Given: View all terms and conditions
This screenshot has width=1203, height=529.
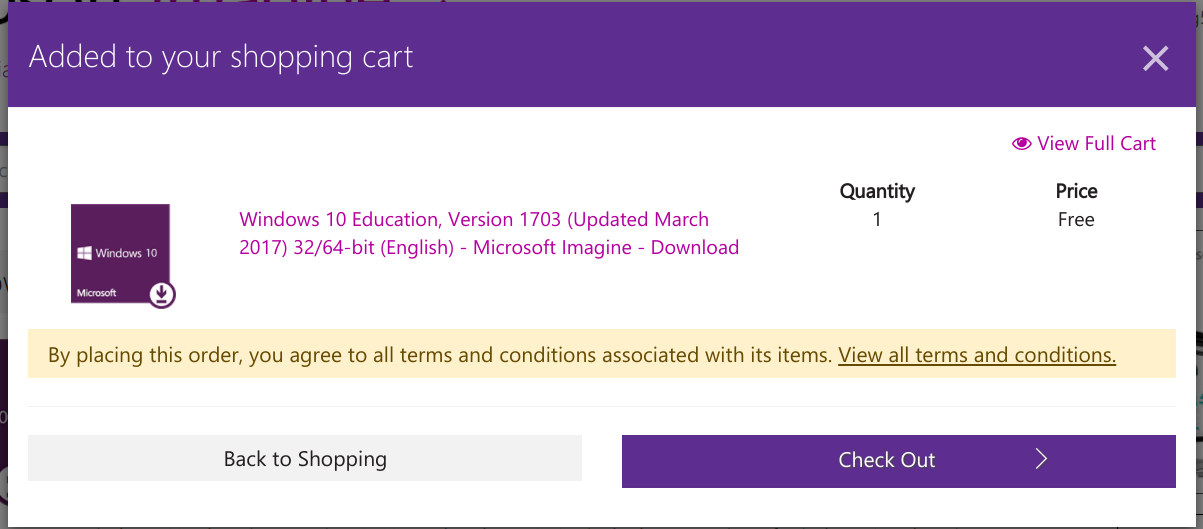Looking at the screenshot, I should 976,355.
